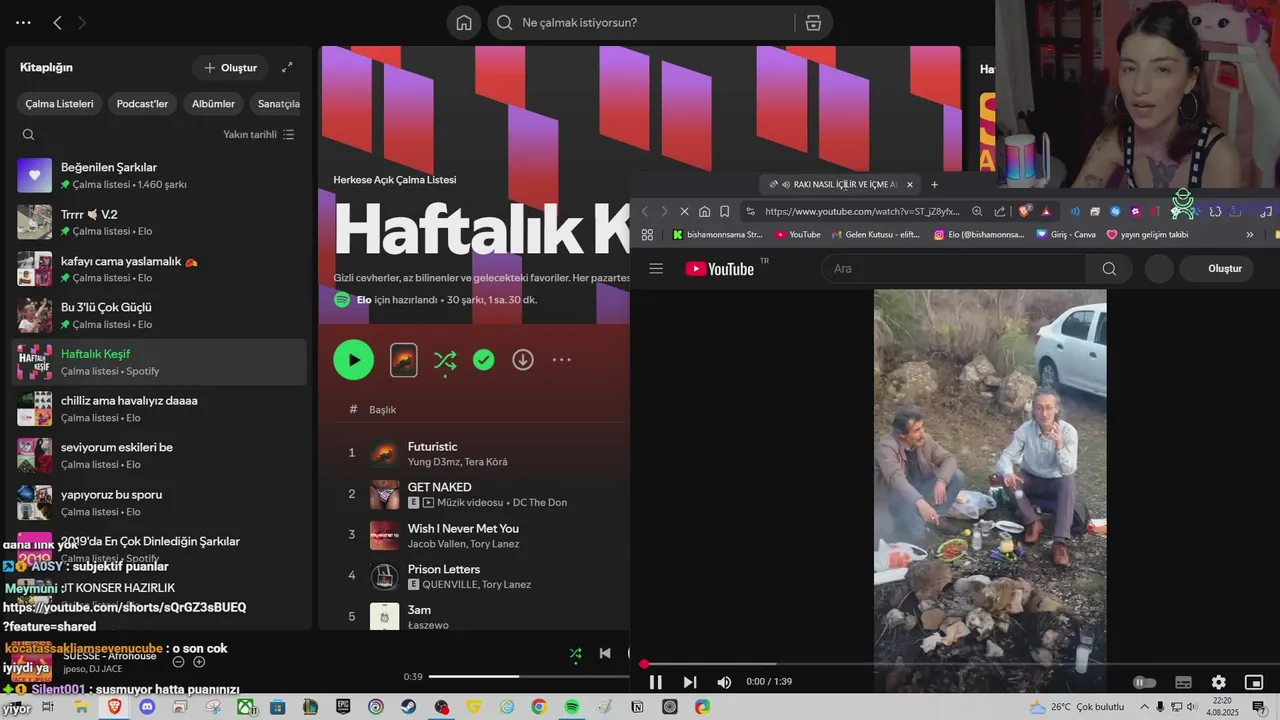Toggle YouTube subtitles button
Image resolution: width=1280 pixels, height=720 pixels.
click(1183, 682)
